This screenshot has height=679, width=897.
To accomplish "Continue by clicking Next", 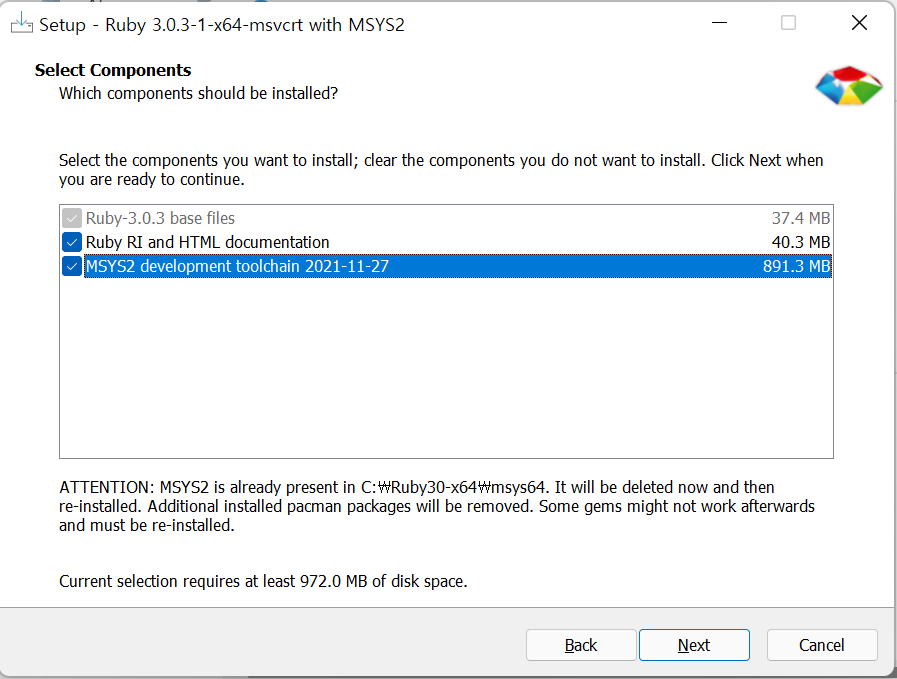I will click(694, 645).
